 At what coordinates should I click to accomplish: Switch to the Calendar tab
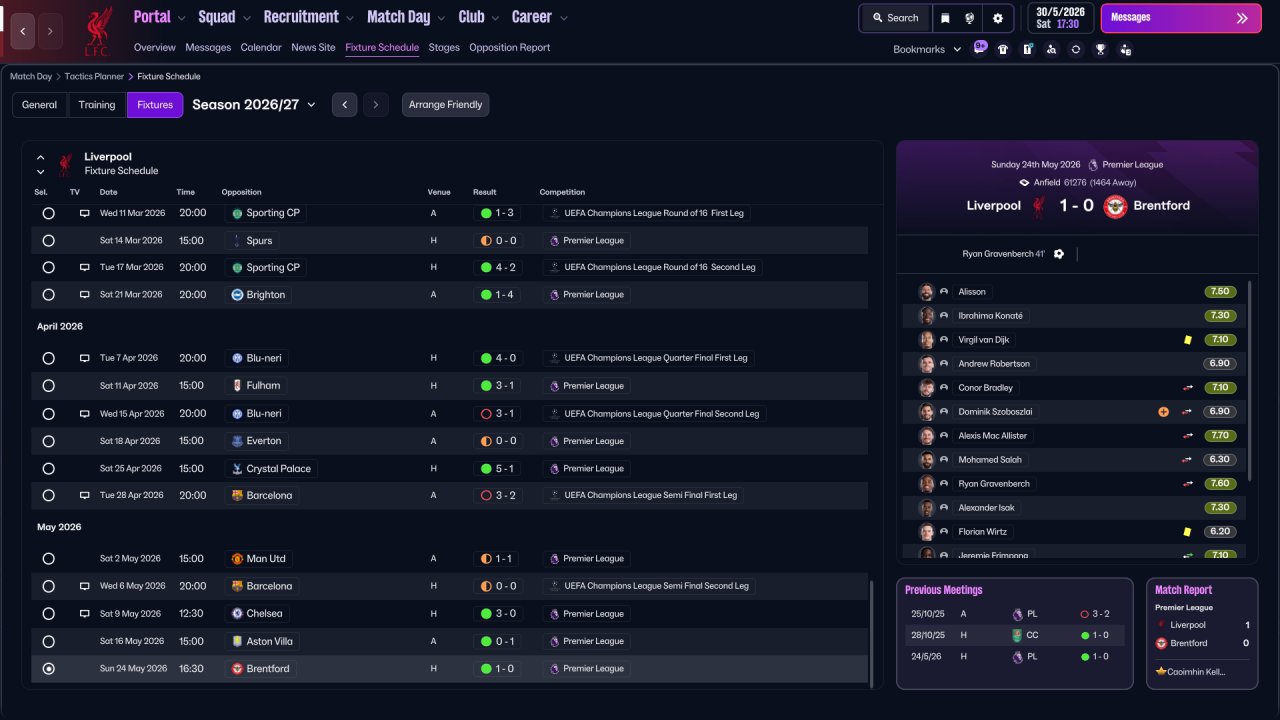coord(261,48)
